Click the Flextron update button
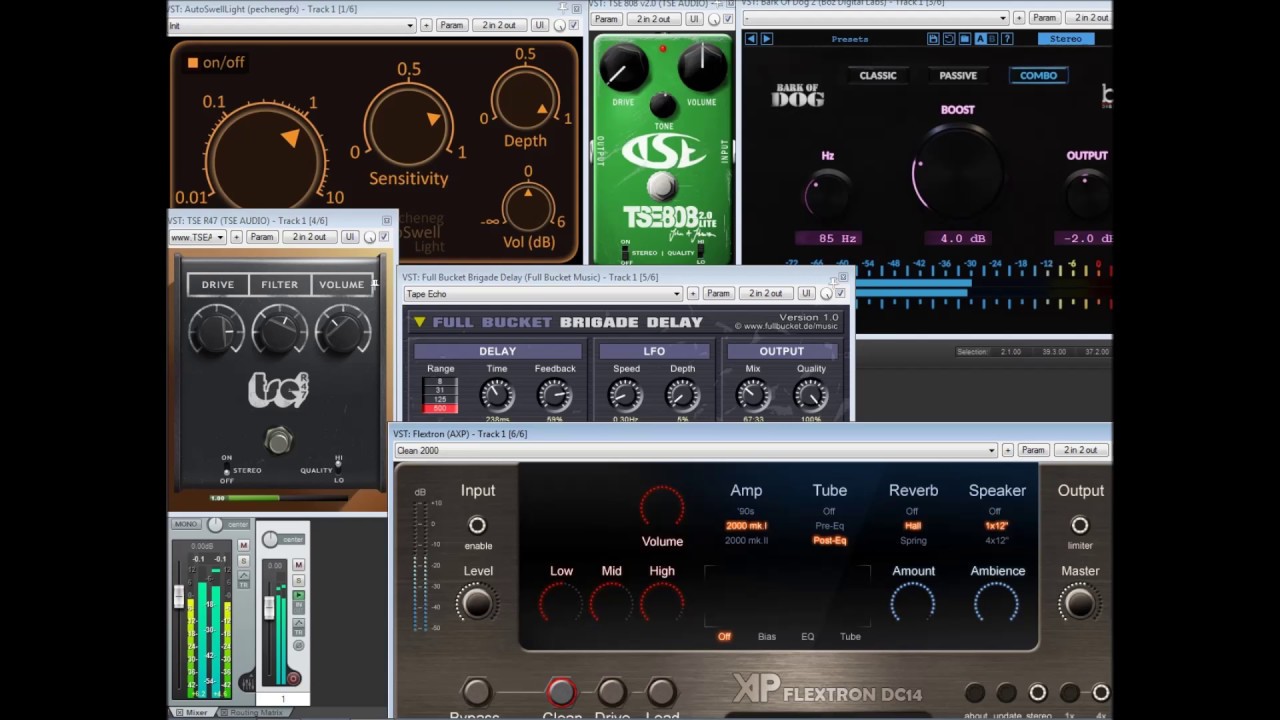Image resolution: width=1280 pixels, height=720 pixels. point(1006,693)
